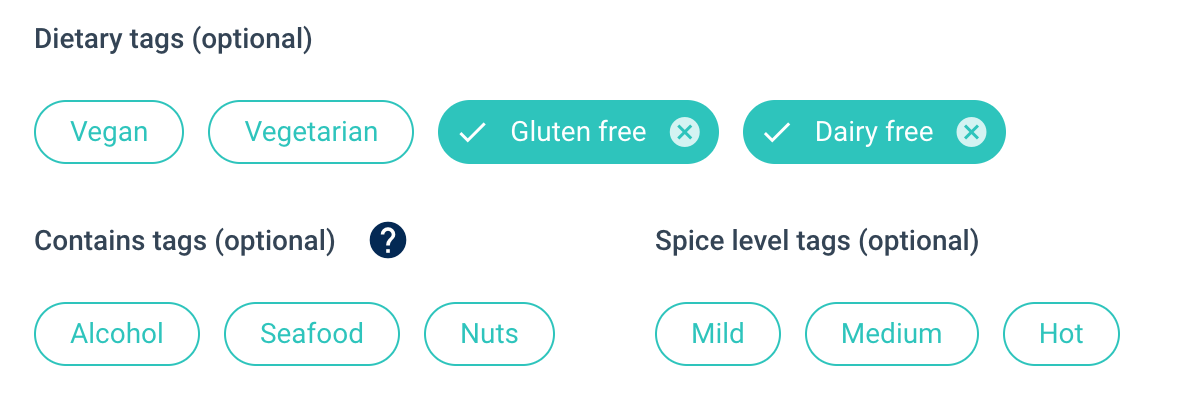
Task: Click "(optional)" beside Contains tags
Action: (x=275, y=241)
